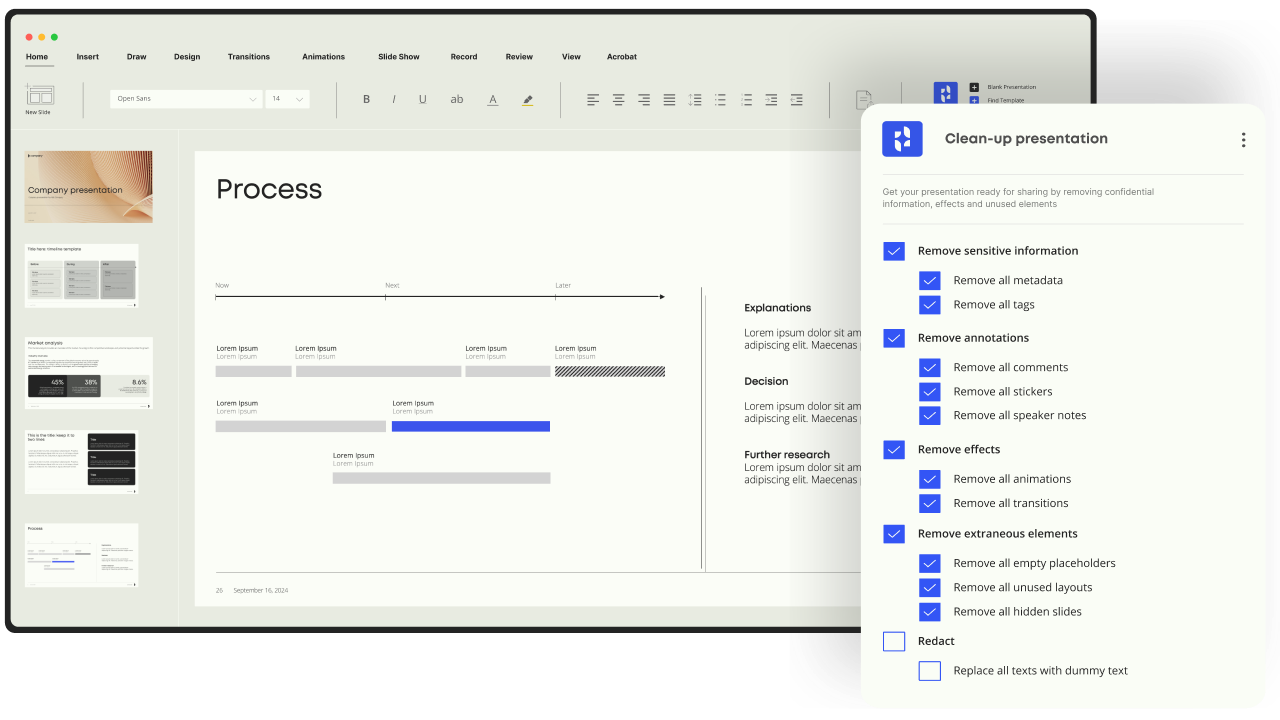Image resolution: width=1280 pixels, height=720 pixels.
Task: Uncheck Remove effects
Action: [894, 450]
